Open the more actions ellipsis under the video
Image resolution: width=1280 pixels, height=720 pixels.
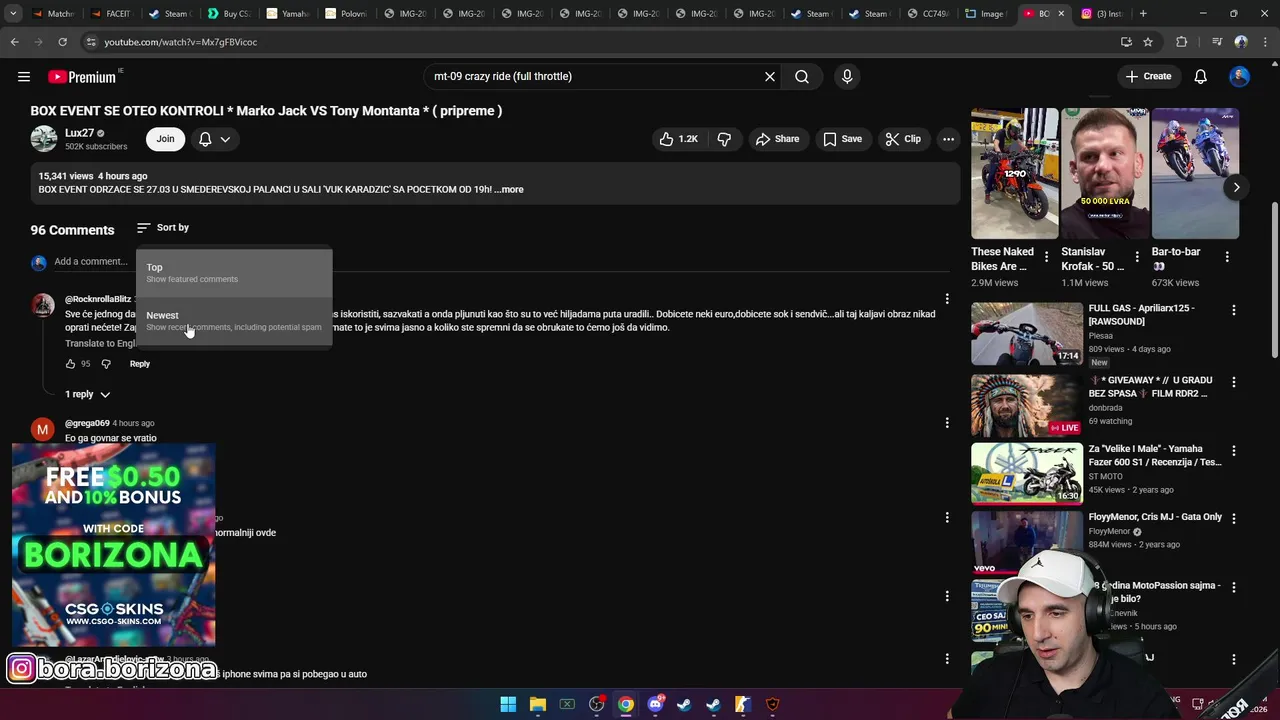coord(948,139)
